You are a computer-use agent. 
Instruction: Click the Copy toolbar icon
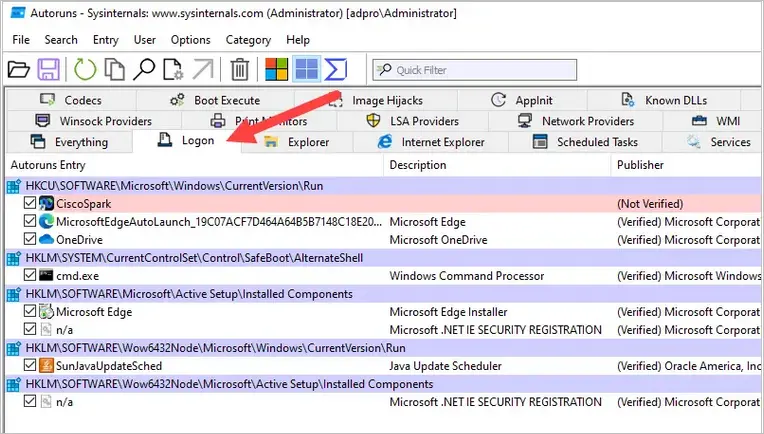click(x=115, y=70)
